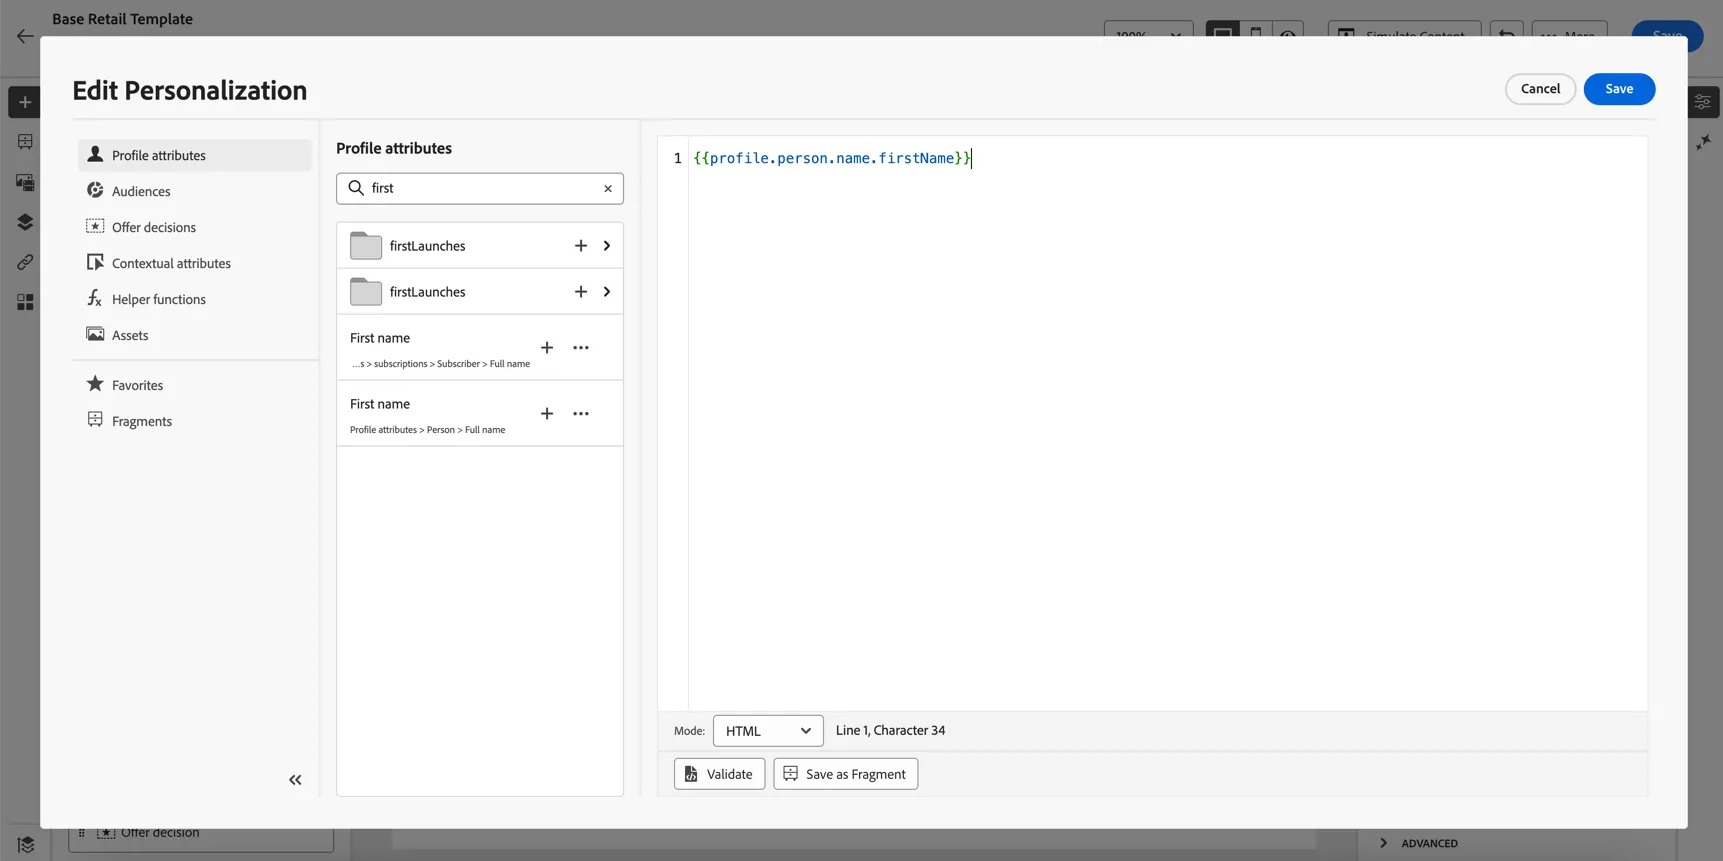Click the link icon in background left rail

[25, 262]
